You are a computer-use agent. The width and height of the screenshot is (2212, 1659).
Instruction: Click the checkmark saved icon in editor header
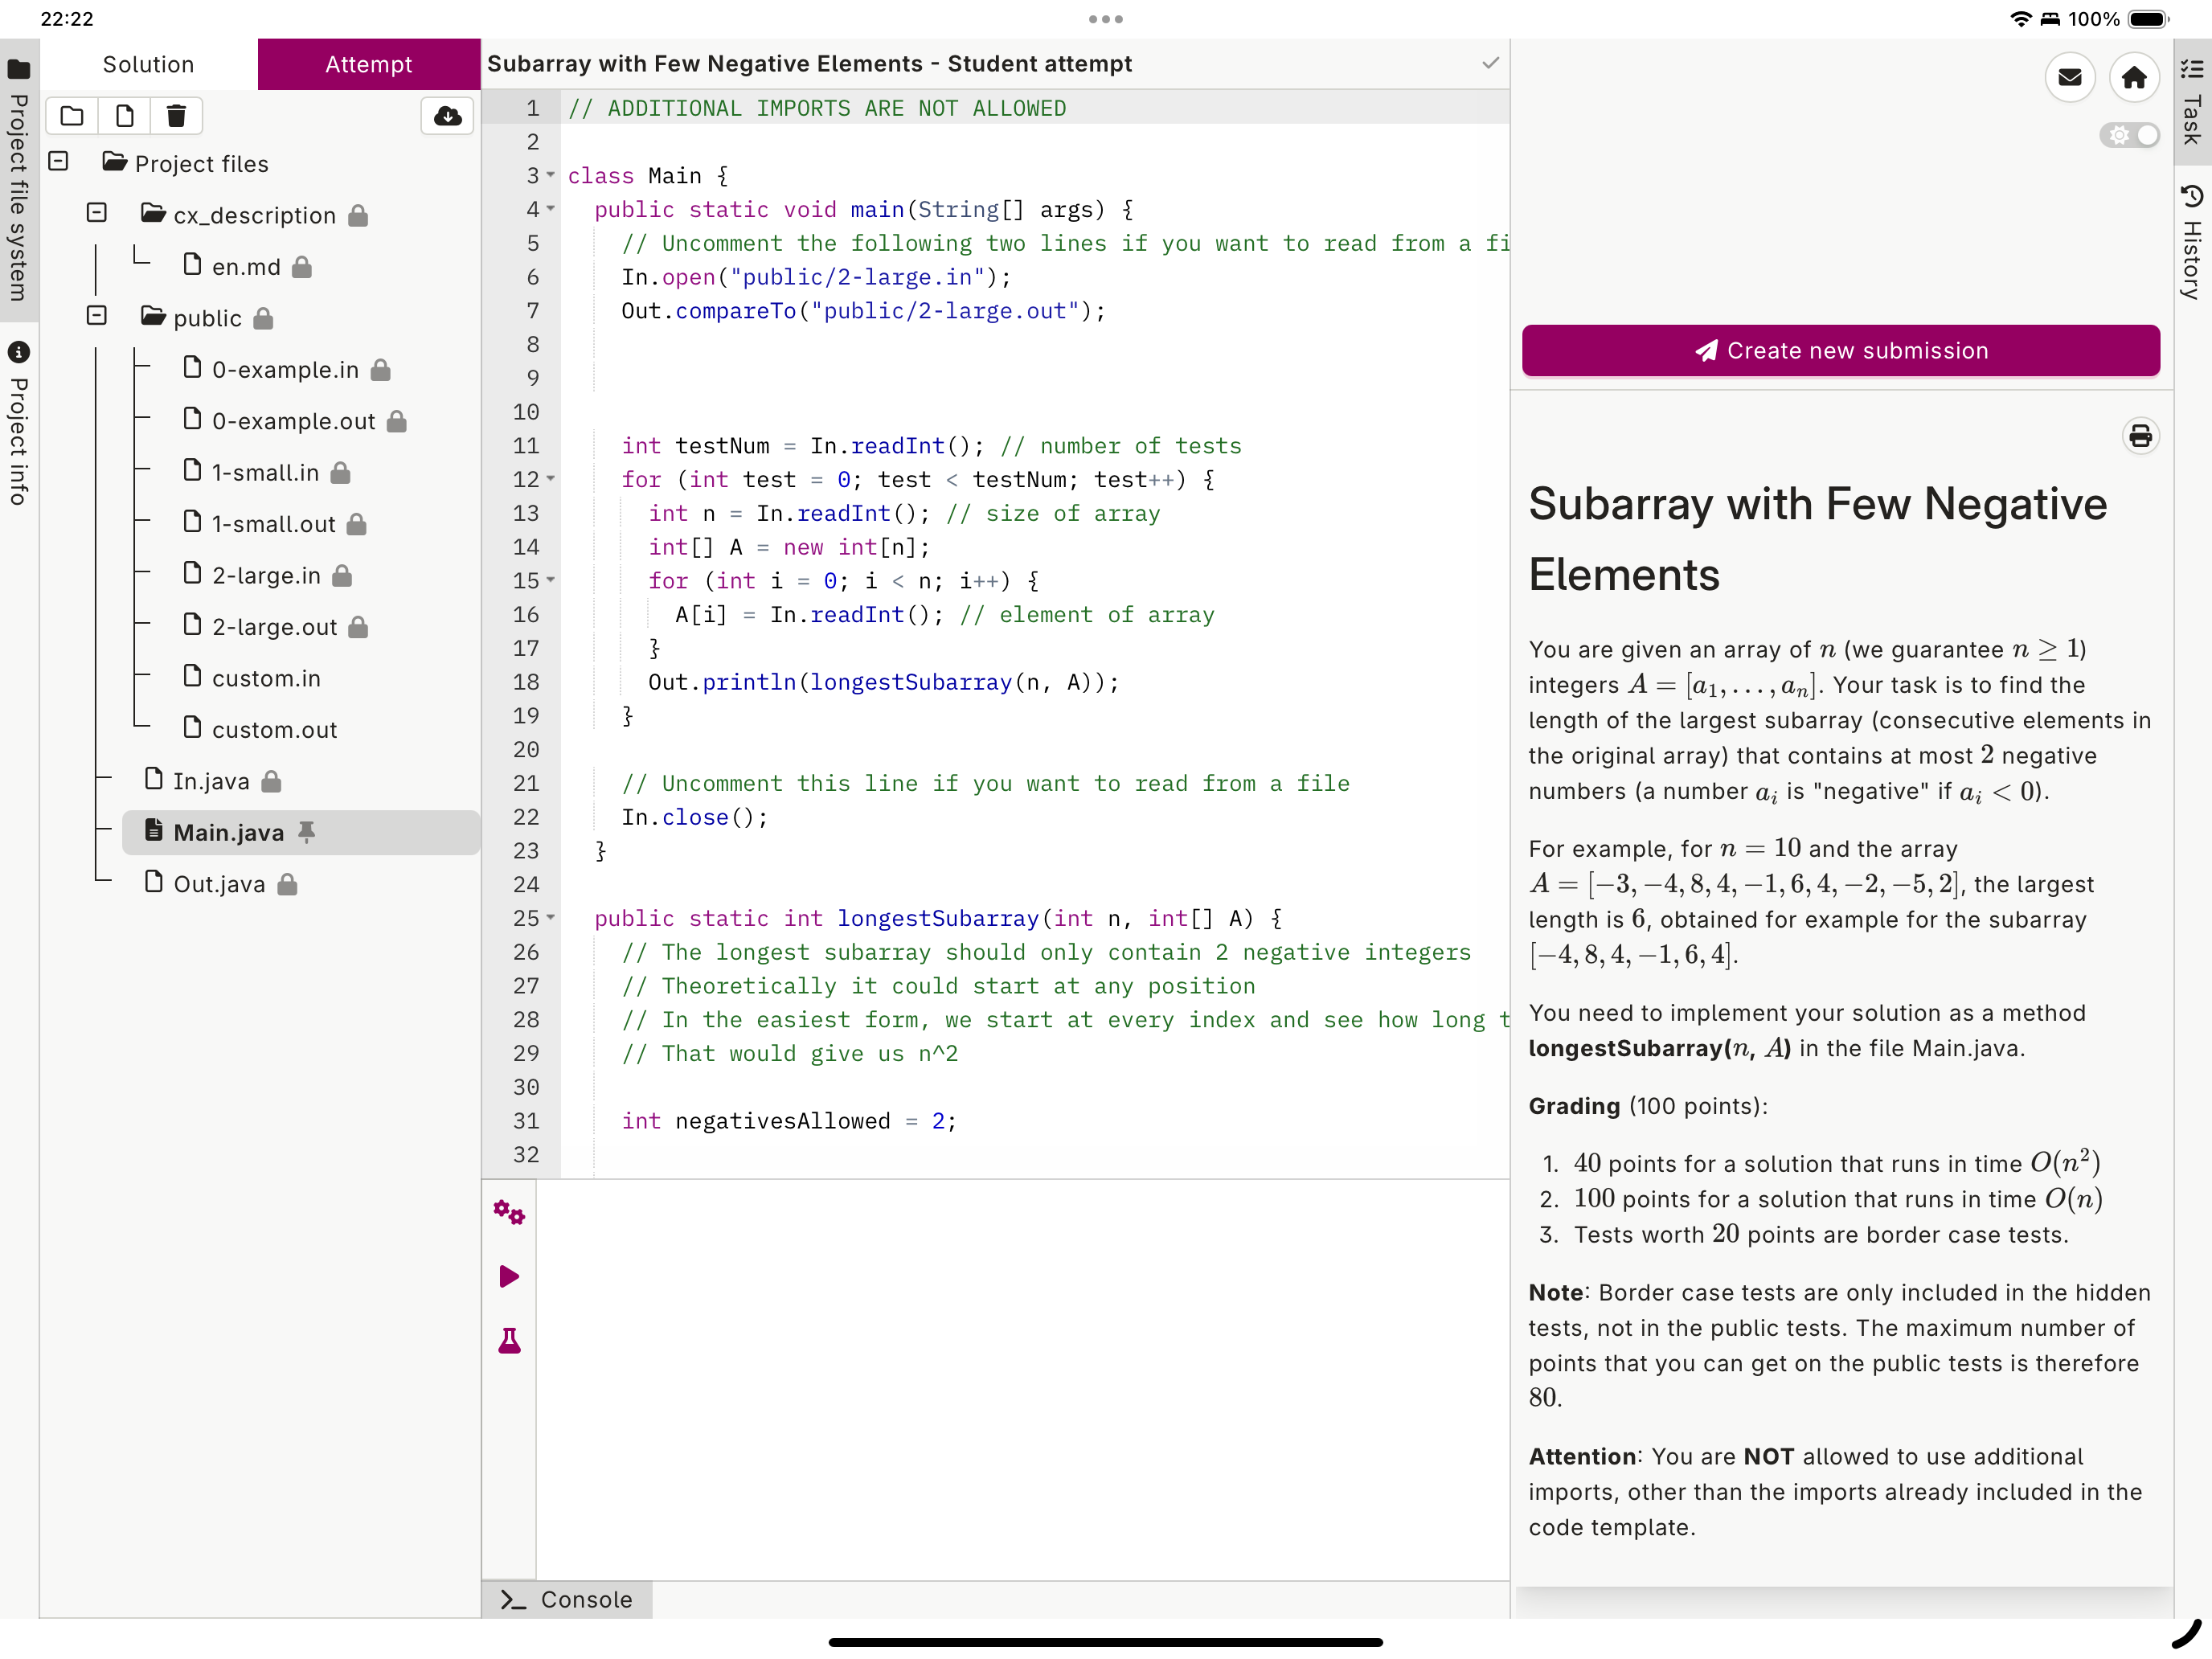pyautogui.click(x=1490, y=63)
